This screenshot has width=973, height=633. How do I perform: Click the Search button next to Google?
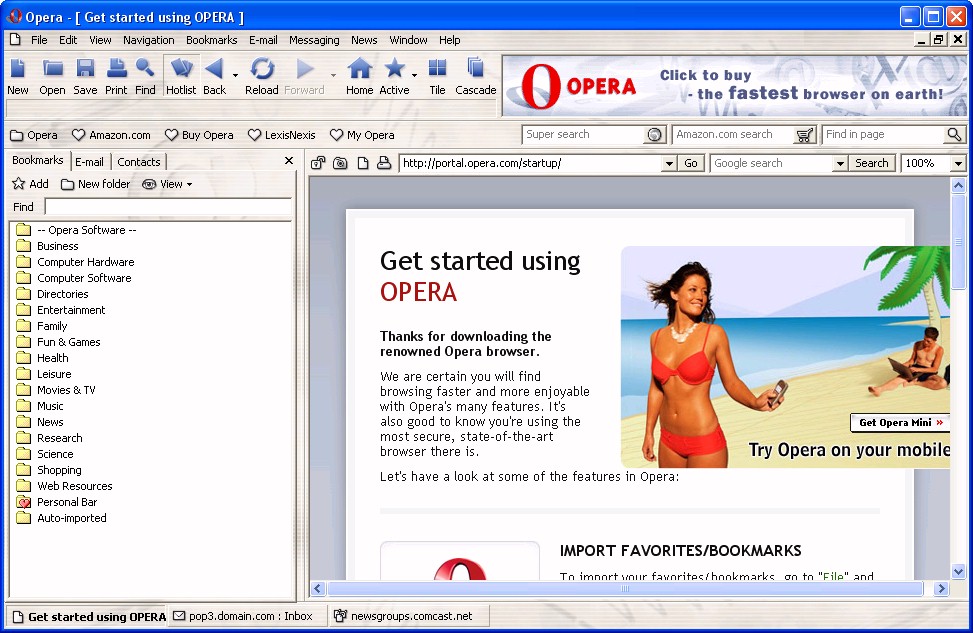point(872,163)
